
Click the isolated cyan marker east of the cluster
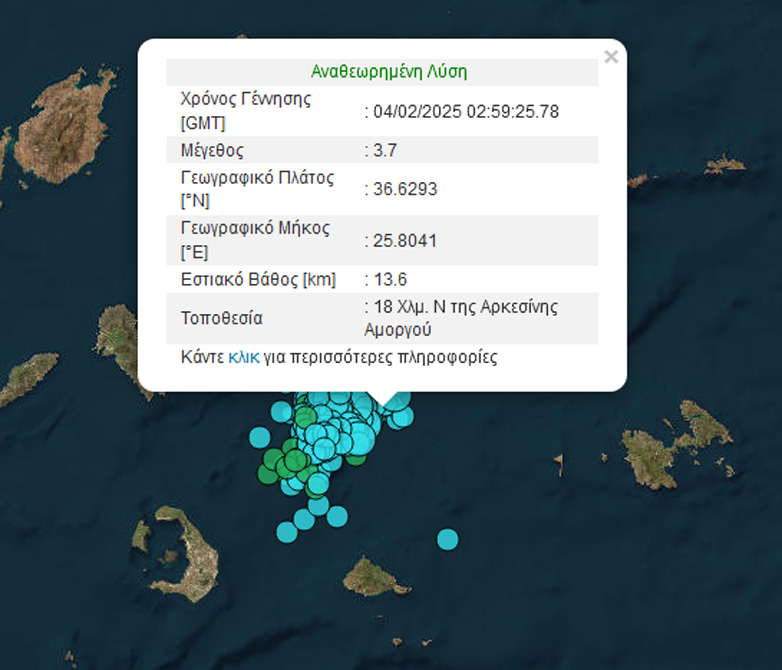[447, 540]
